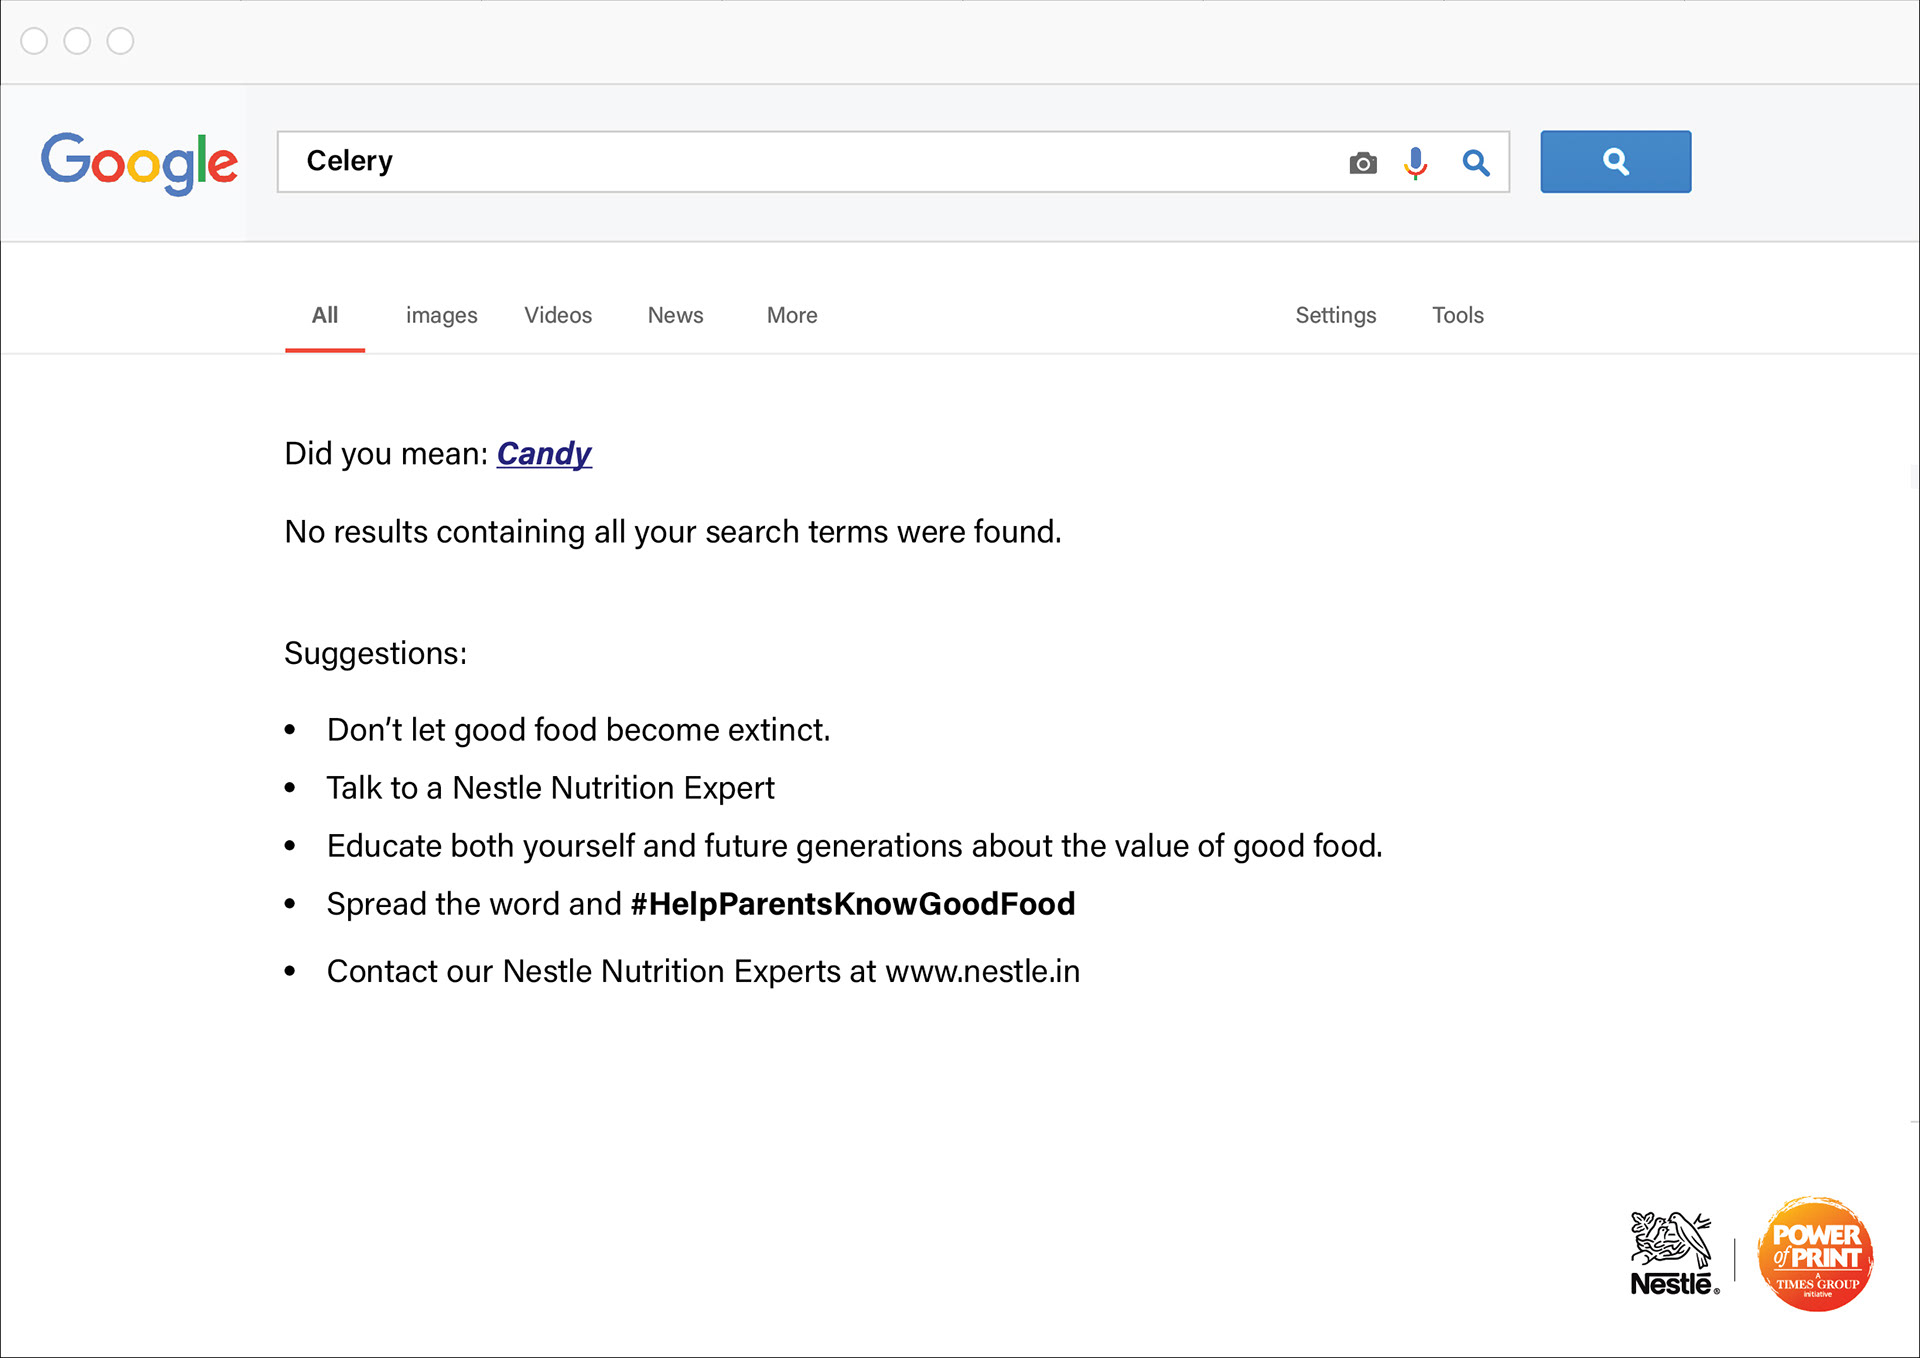Click the first window control circle
The width and height of the screenshot is (1920, 1358).
34,41
